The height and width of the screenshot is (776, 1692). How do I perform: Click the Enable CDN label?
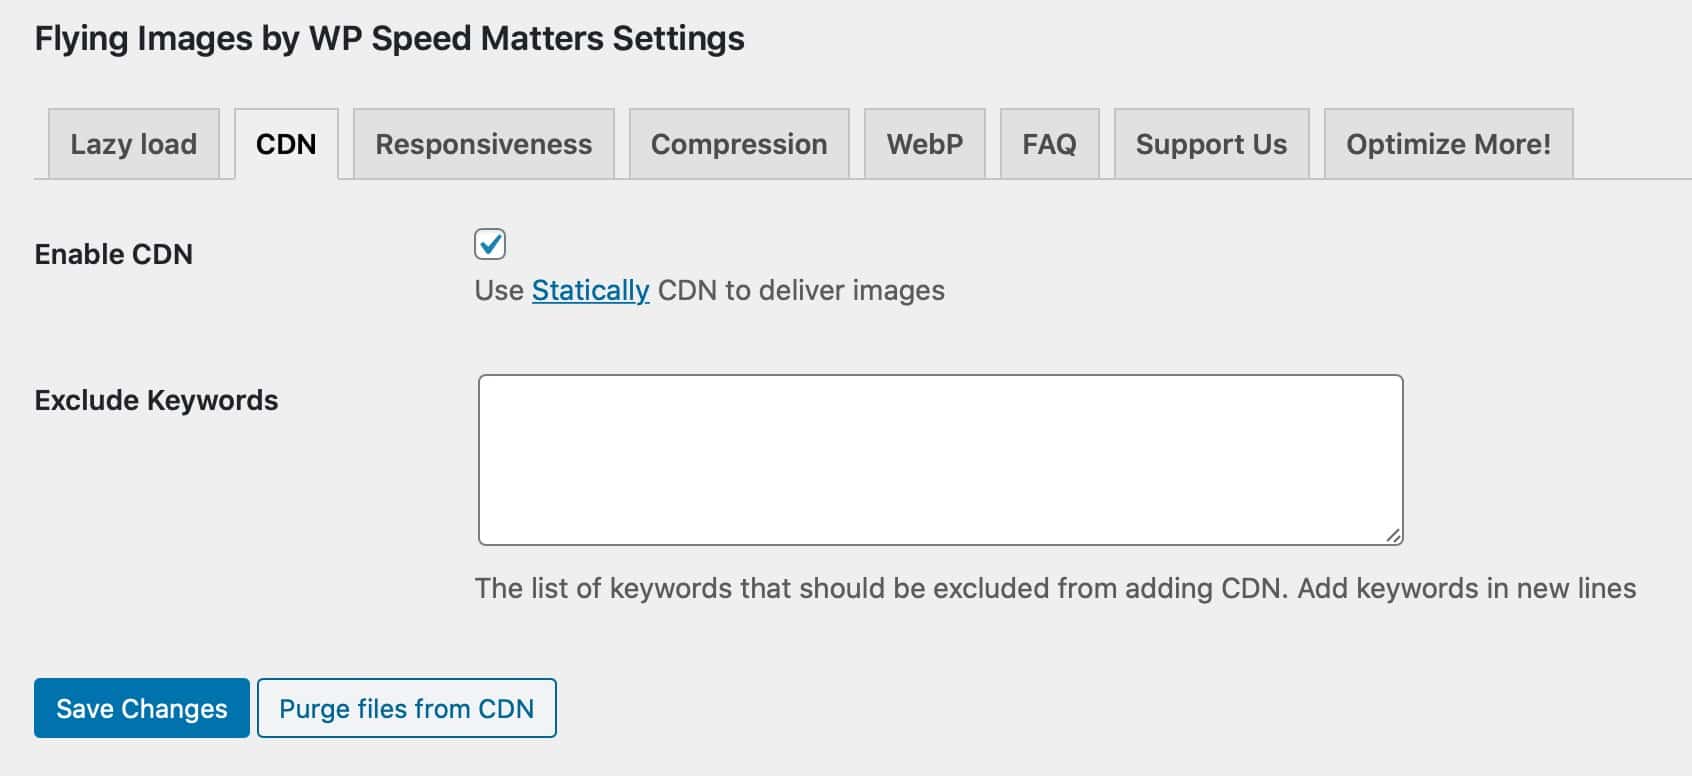(x=114, y=254)
